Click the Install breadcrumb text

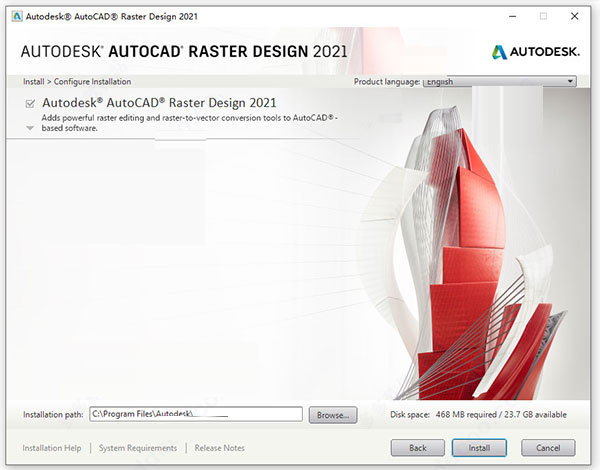pos(34,82)
